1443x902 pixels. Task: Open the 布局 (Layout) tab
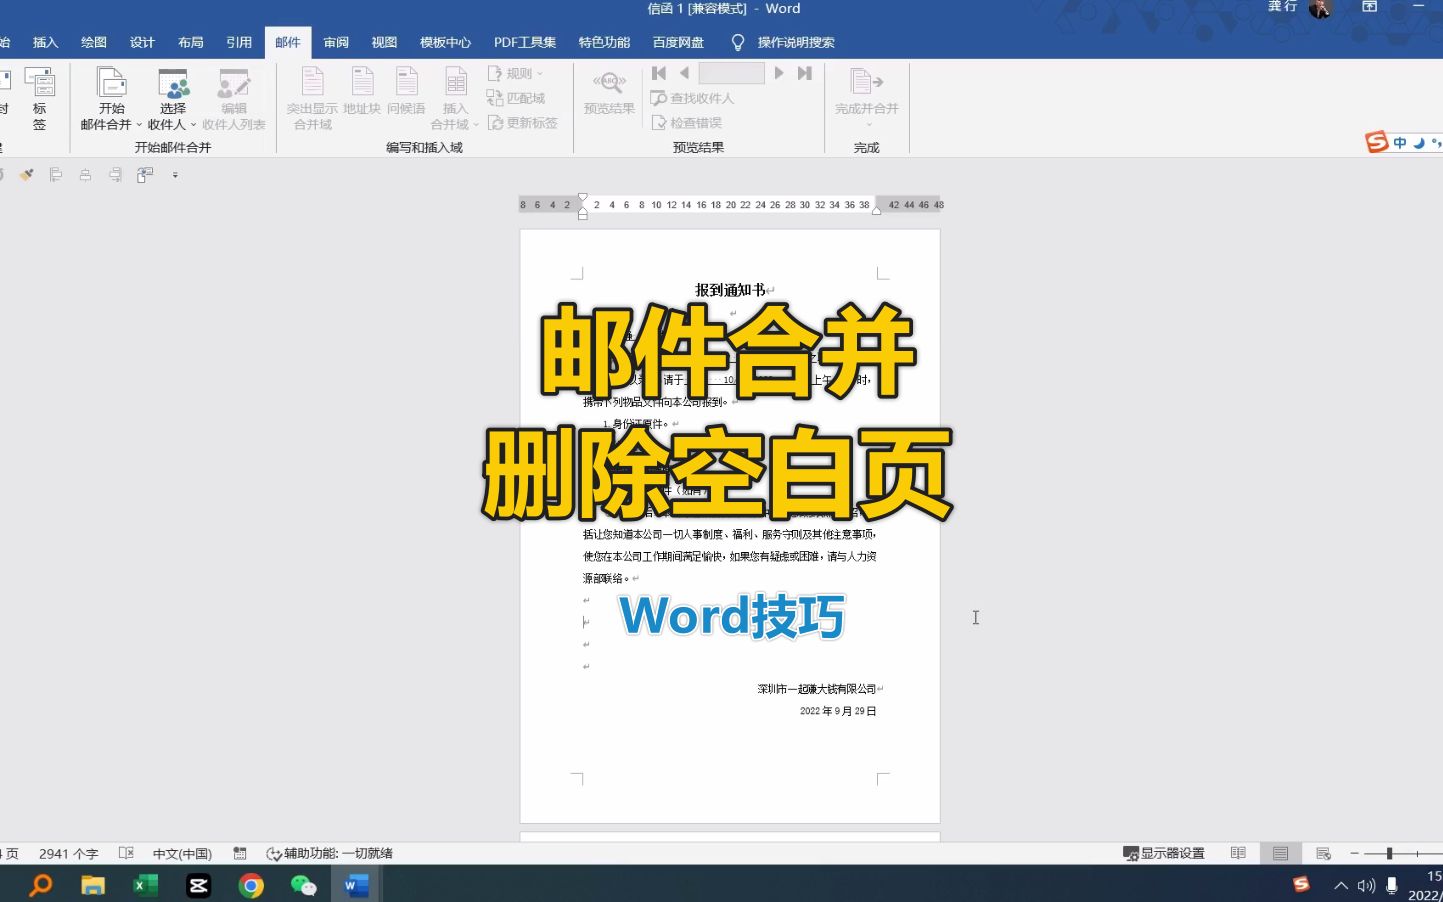pyautogui.click(x=190, y=42)
